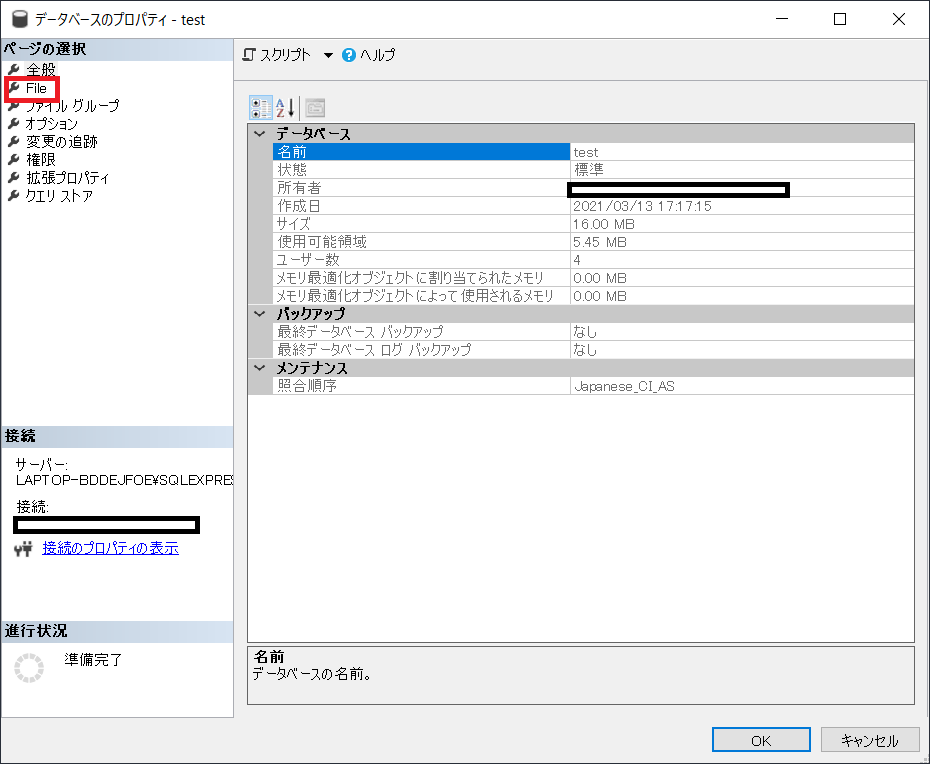This screenshot has height=764, width=930.
Task: Collapse the バックアップ category section
Action: [x=260, y=314]
